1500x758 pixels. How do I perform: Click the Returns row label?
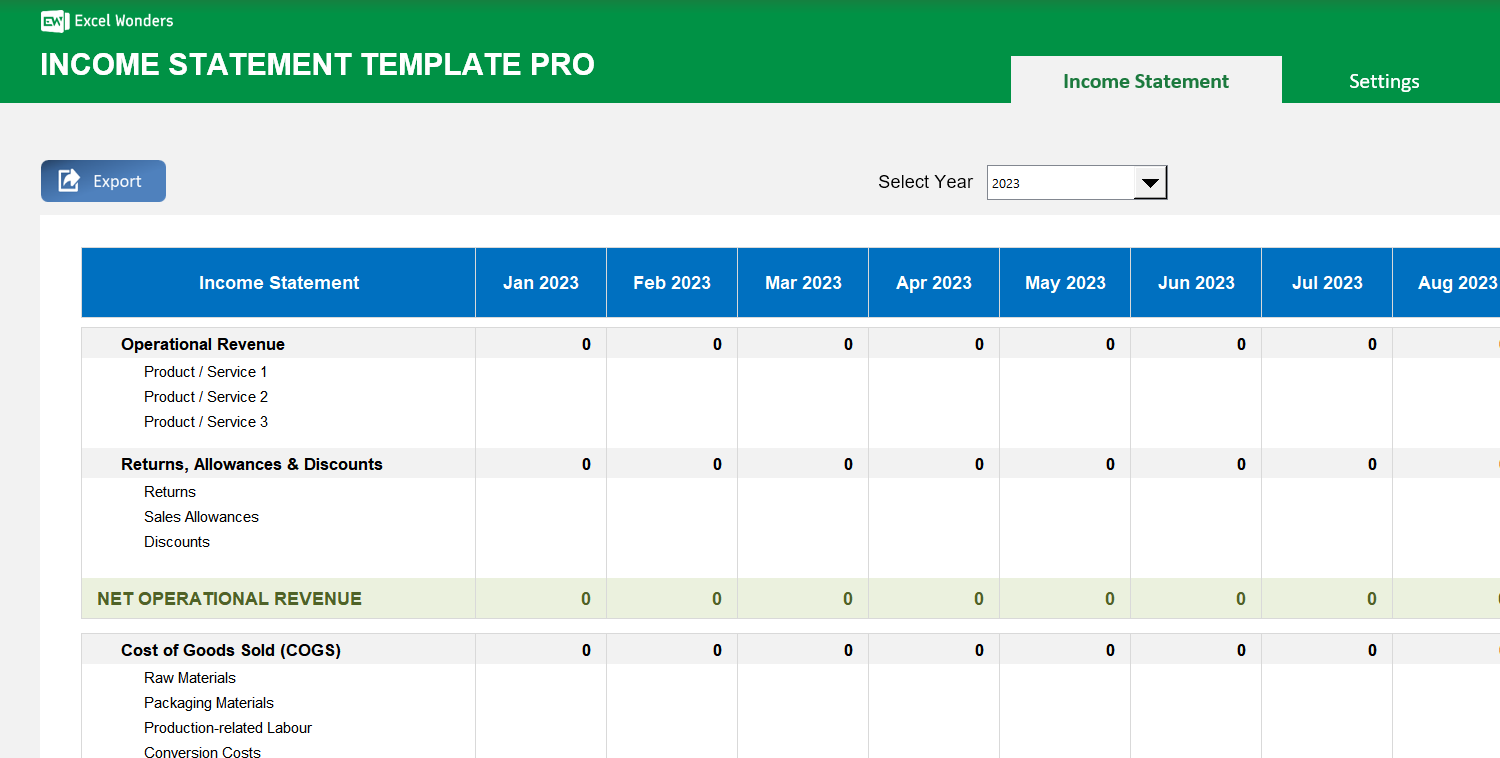pos(169,491)
